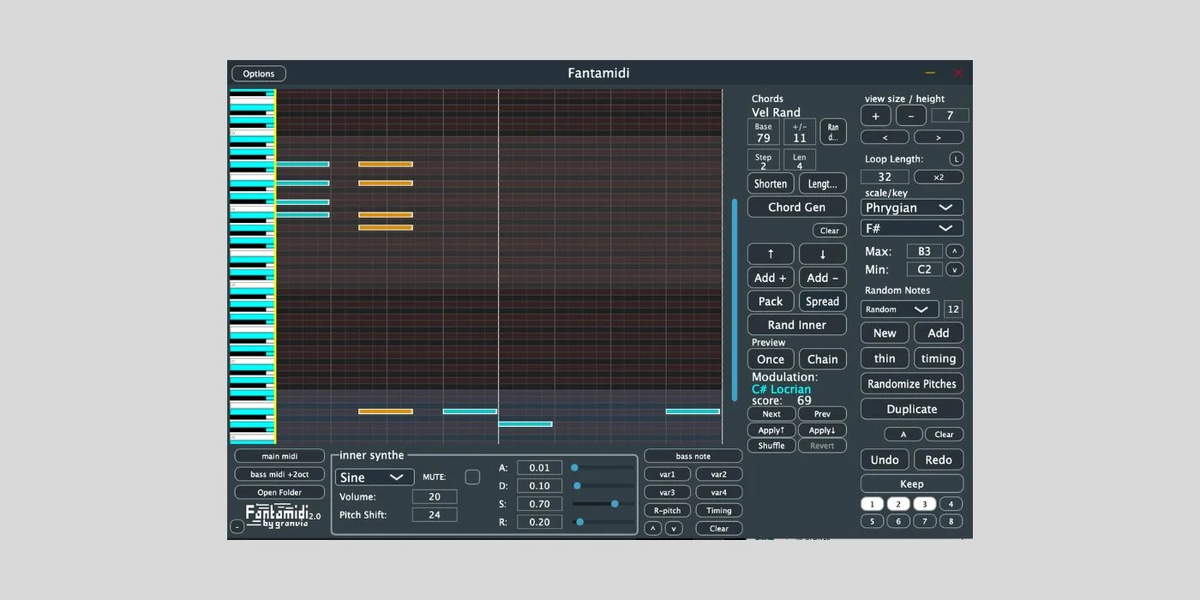Viewport: 1200px width, 600px height.
Task: Generate chords with Chord Gen
Action: click(797, 206)
